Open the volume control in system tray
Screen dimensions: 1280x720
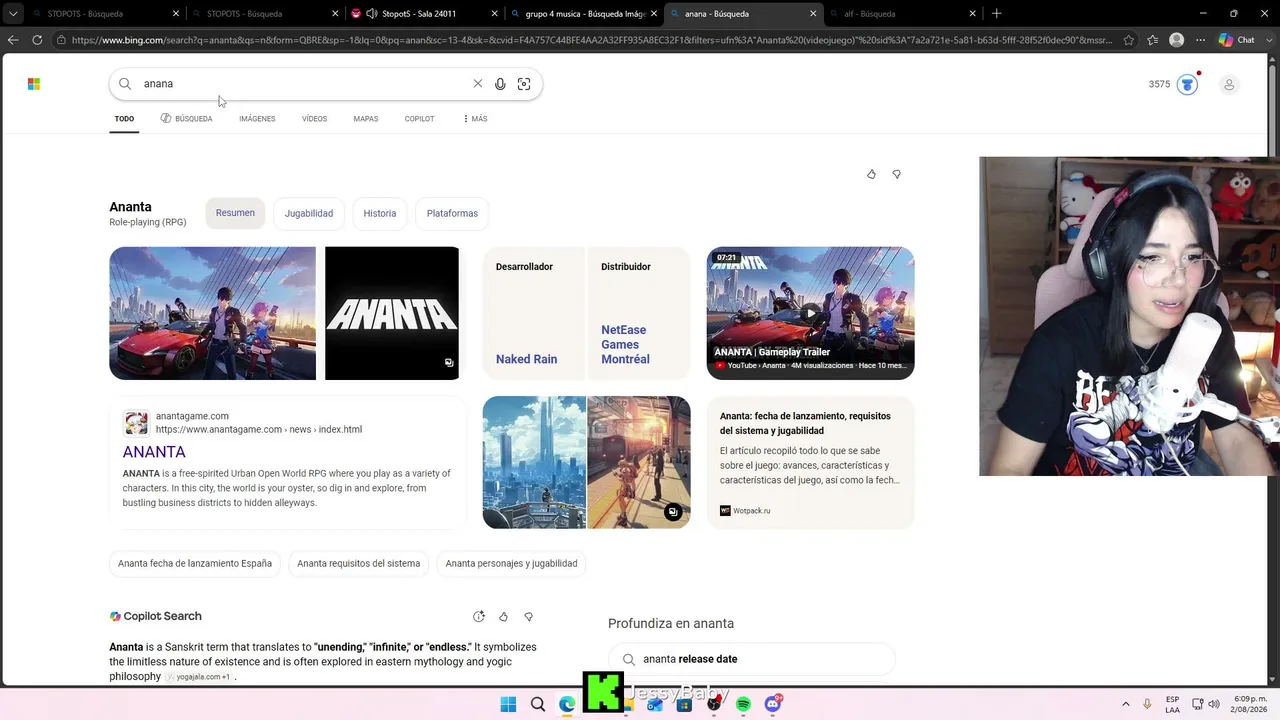[x=1214, y=705]
